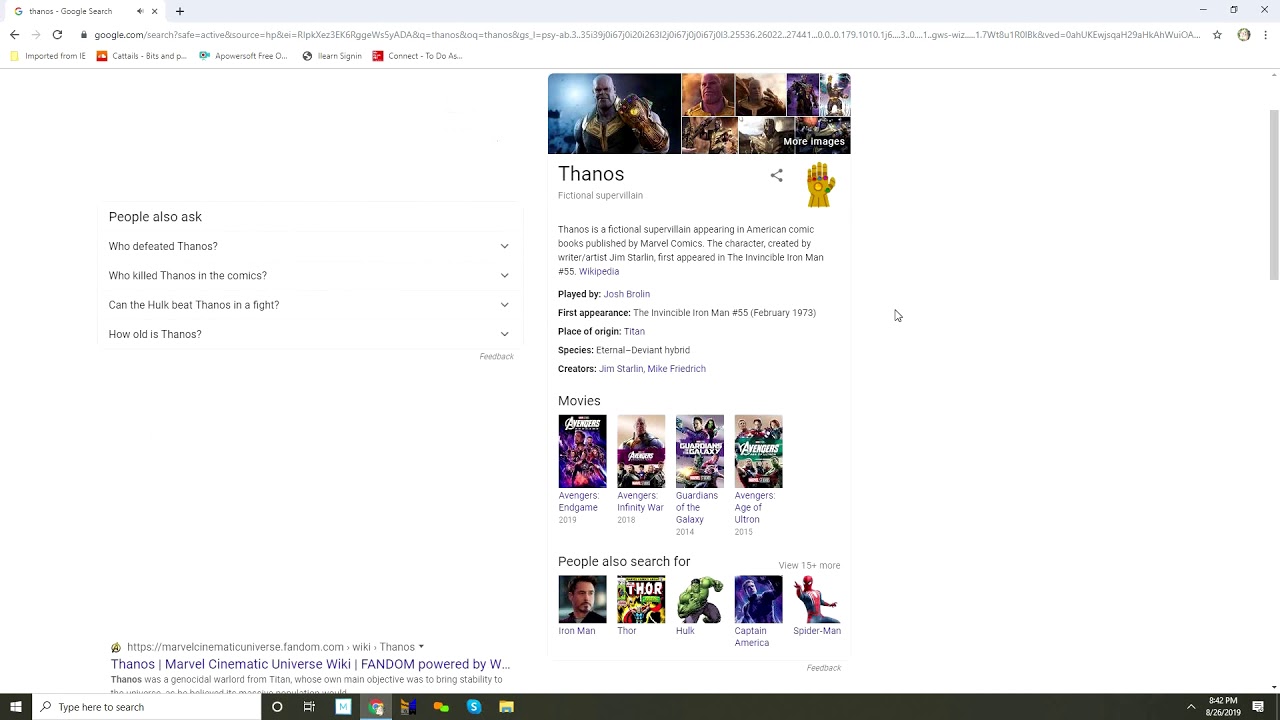Bookmark this page with the star icon
The image size is (1280, 720).
[x=1217, y=34]
